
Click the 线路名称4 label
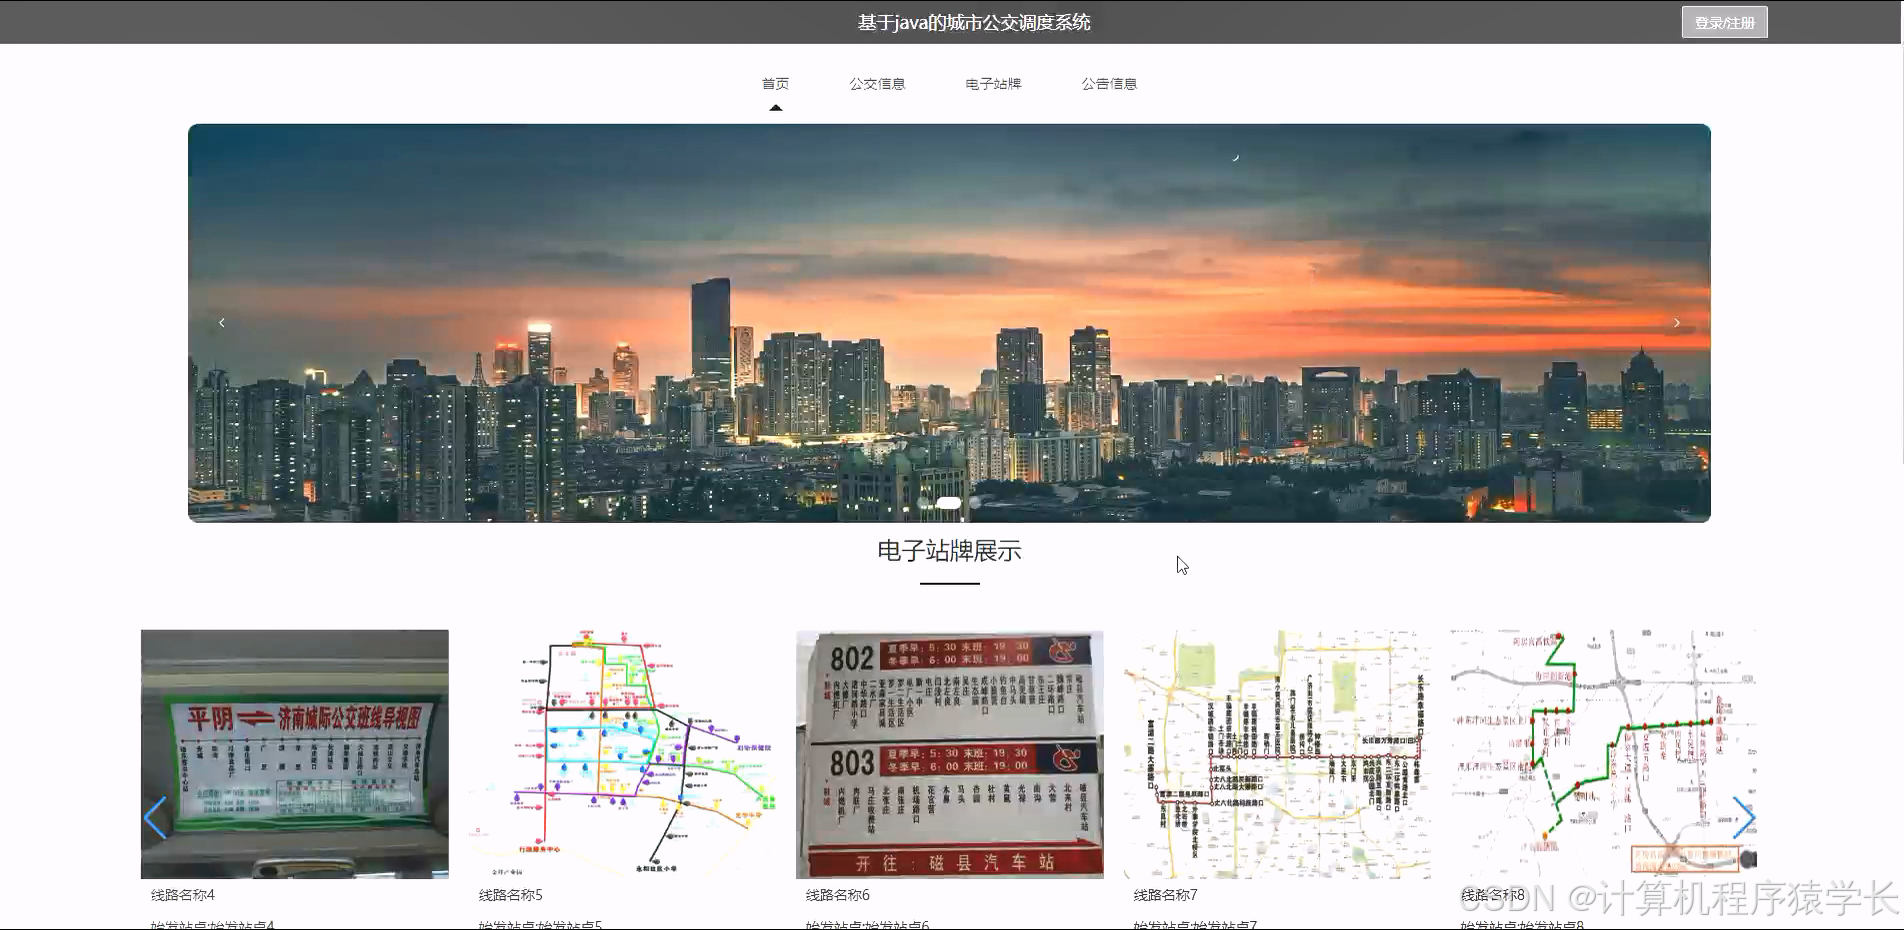183,895
